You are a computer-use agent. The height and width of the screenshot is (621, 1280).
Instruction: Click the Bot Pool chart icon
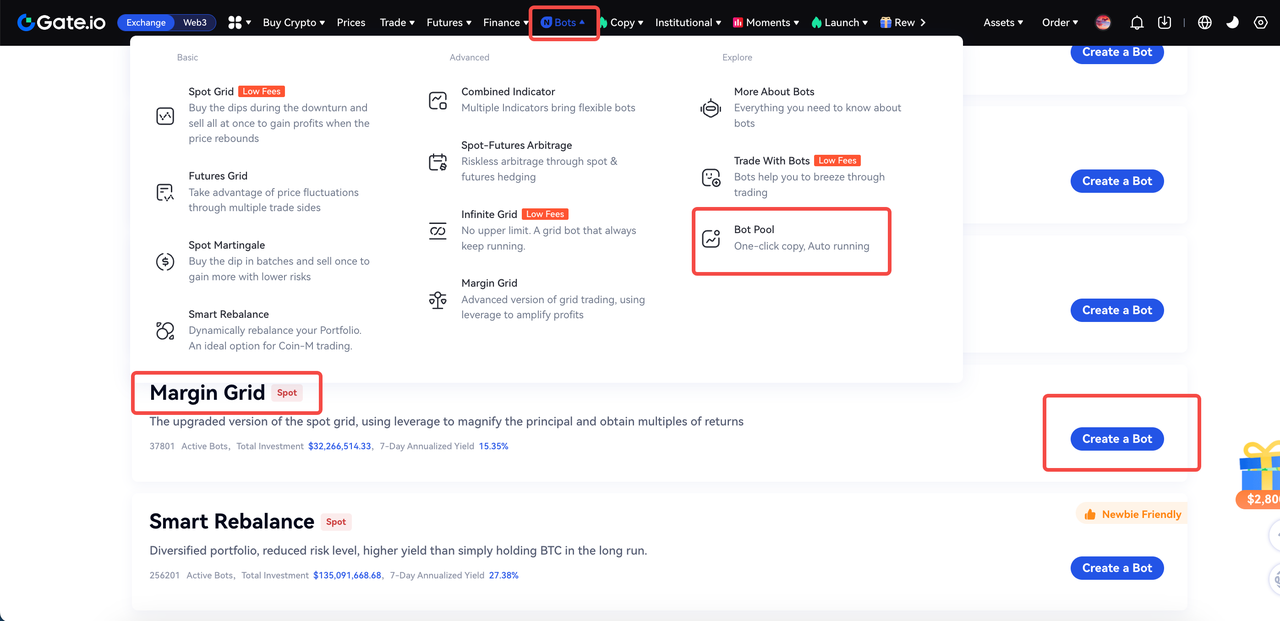coord(711,238)
